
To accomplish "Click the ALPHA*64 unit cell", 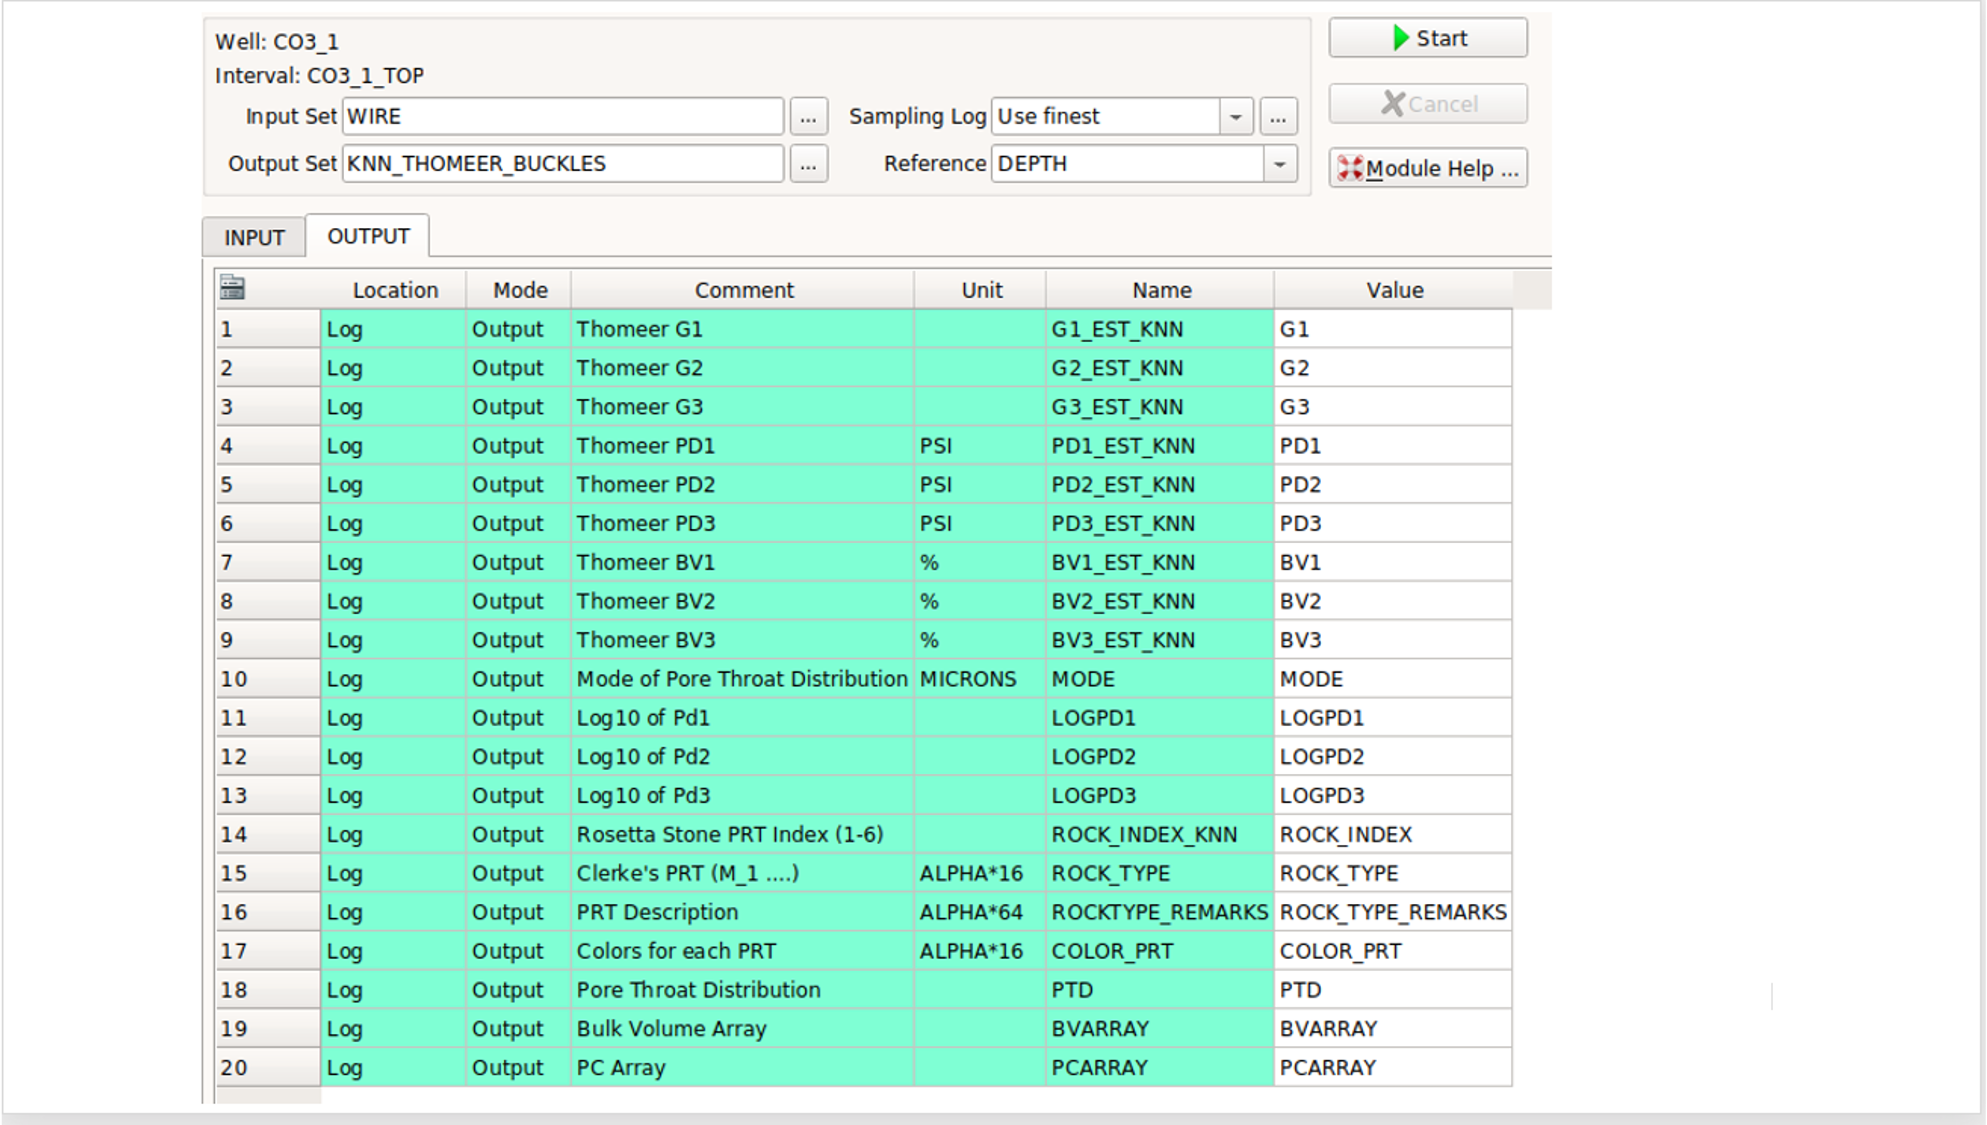I will pyautogui.click(x=980, y=913).
